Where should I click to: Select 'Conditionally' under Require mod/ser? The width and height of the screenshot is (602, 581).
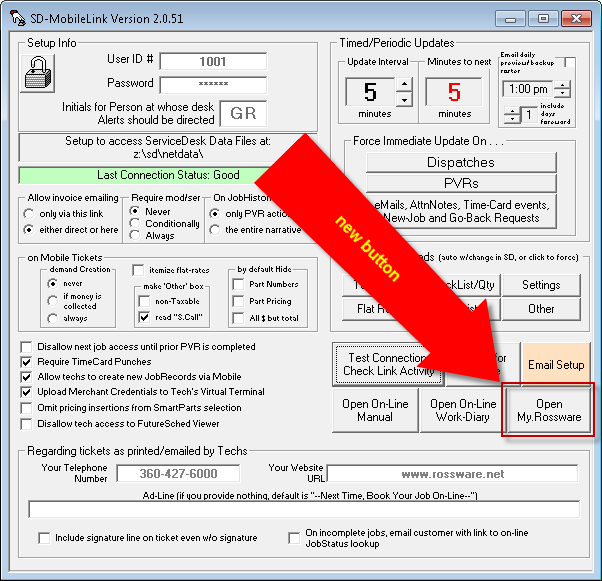(139, 224)
